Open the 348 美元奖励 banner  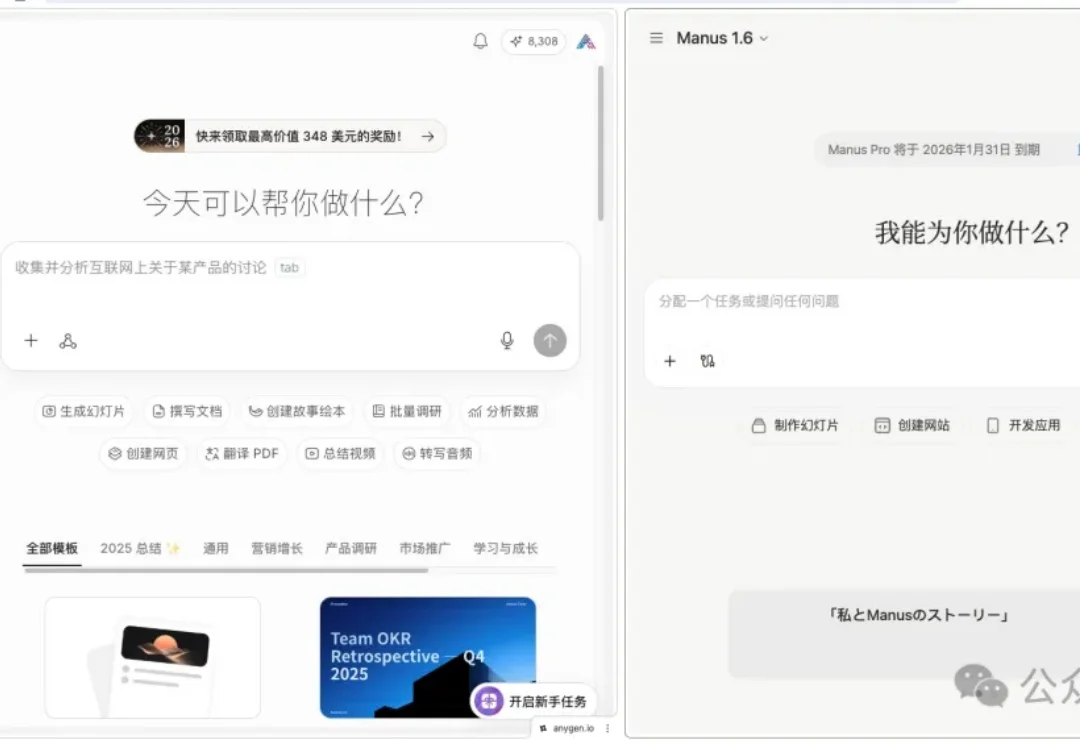coord(290,135)
